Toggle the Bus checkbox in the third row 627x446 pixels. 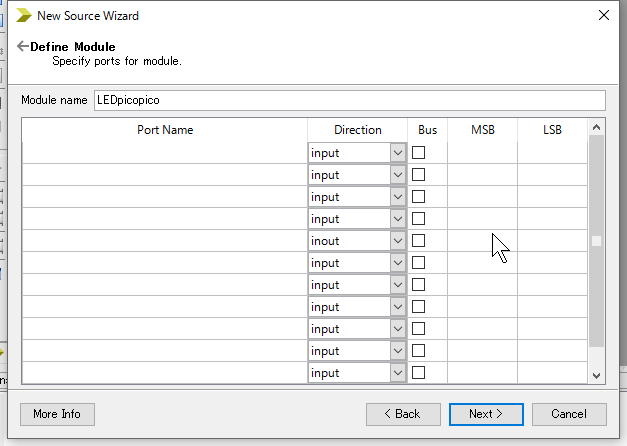coord(418,197)
